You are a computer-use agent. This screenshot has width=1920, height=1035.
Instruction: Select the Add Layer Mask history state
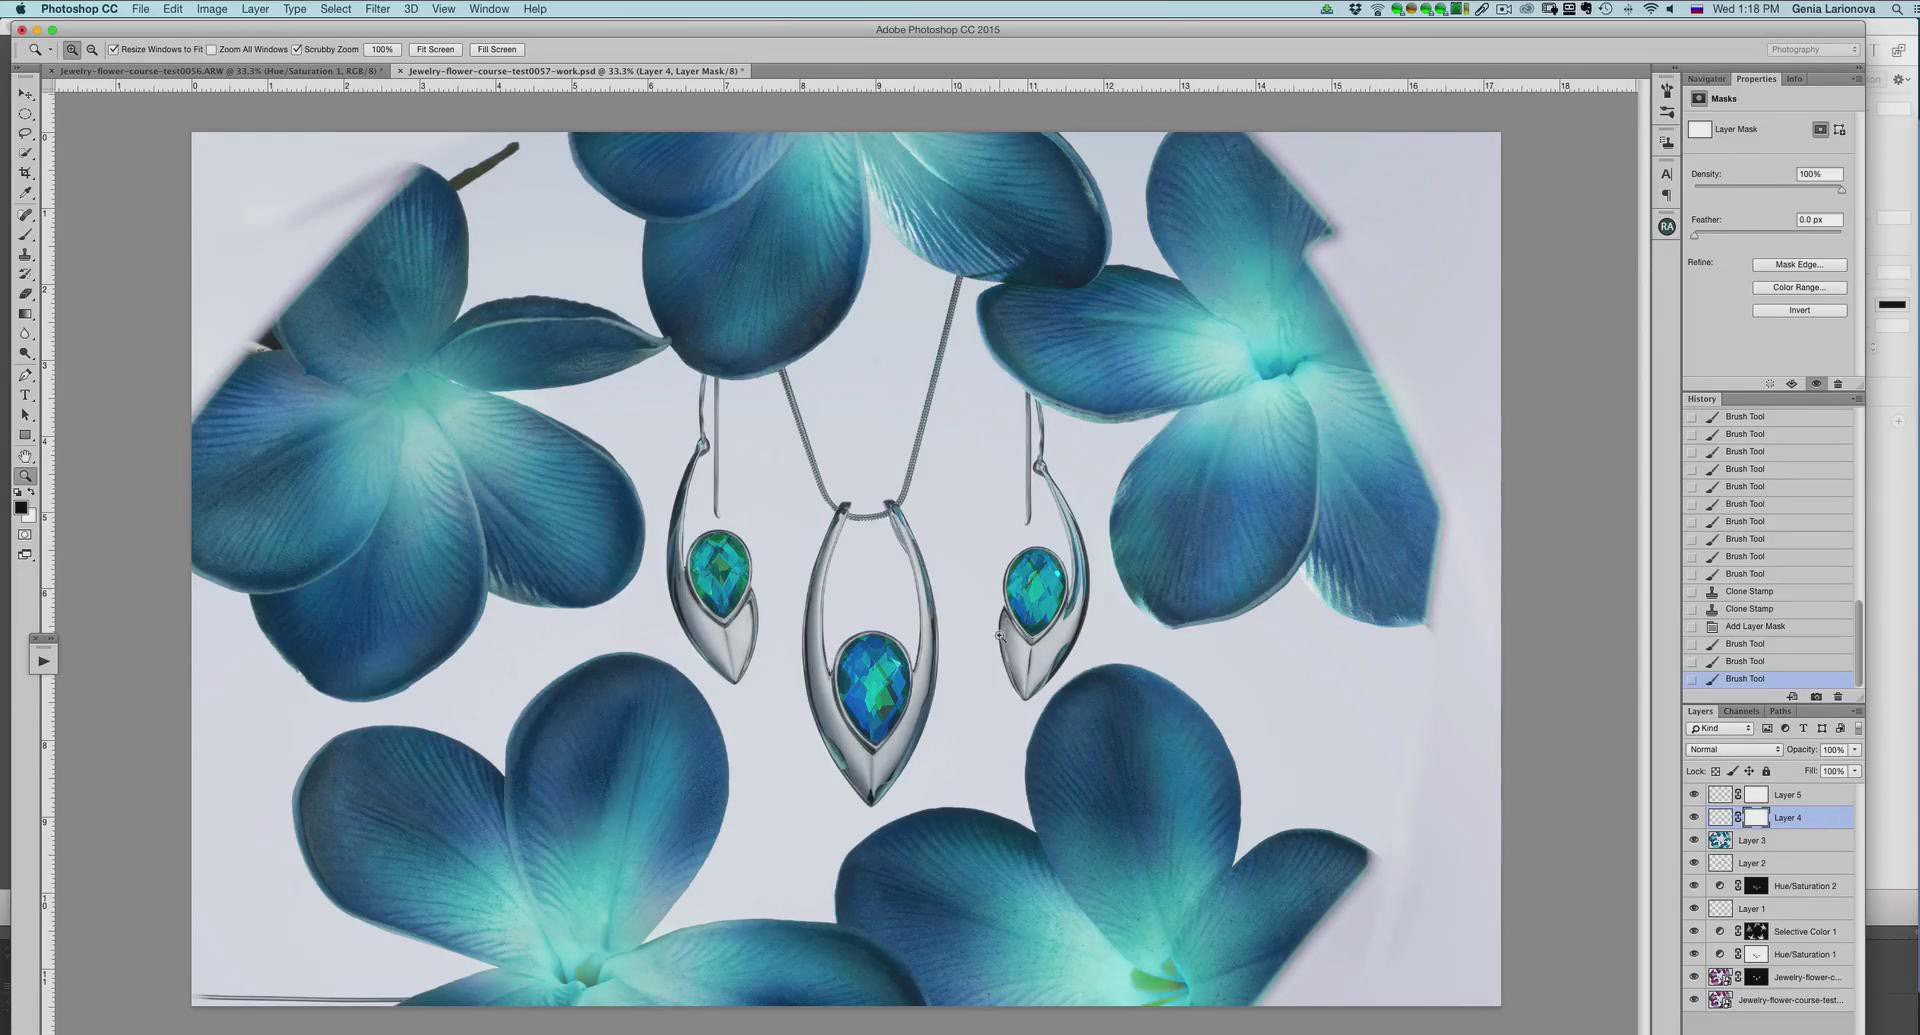(1754, 626)
